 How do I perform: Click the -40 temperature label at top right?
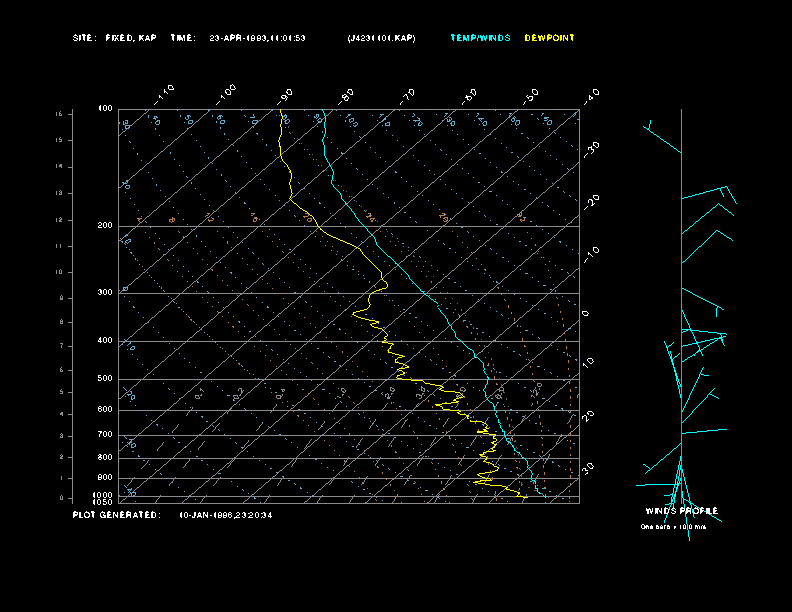pos(591,95)
